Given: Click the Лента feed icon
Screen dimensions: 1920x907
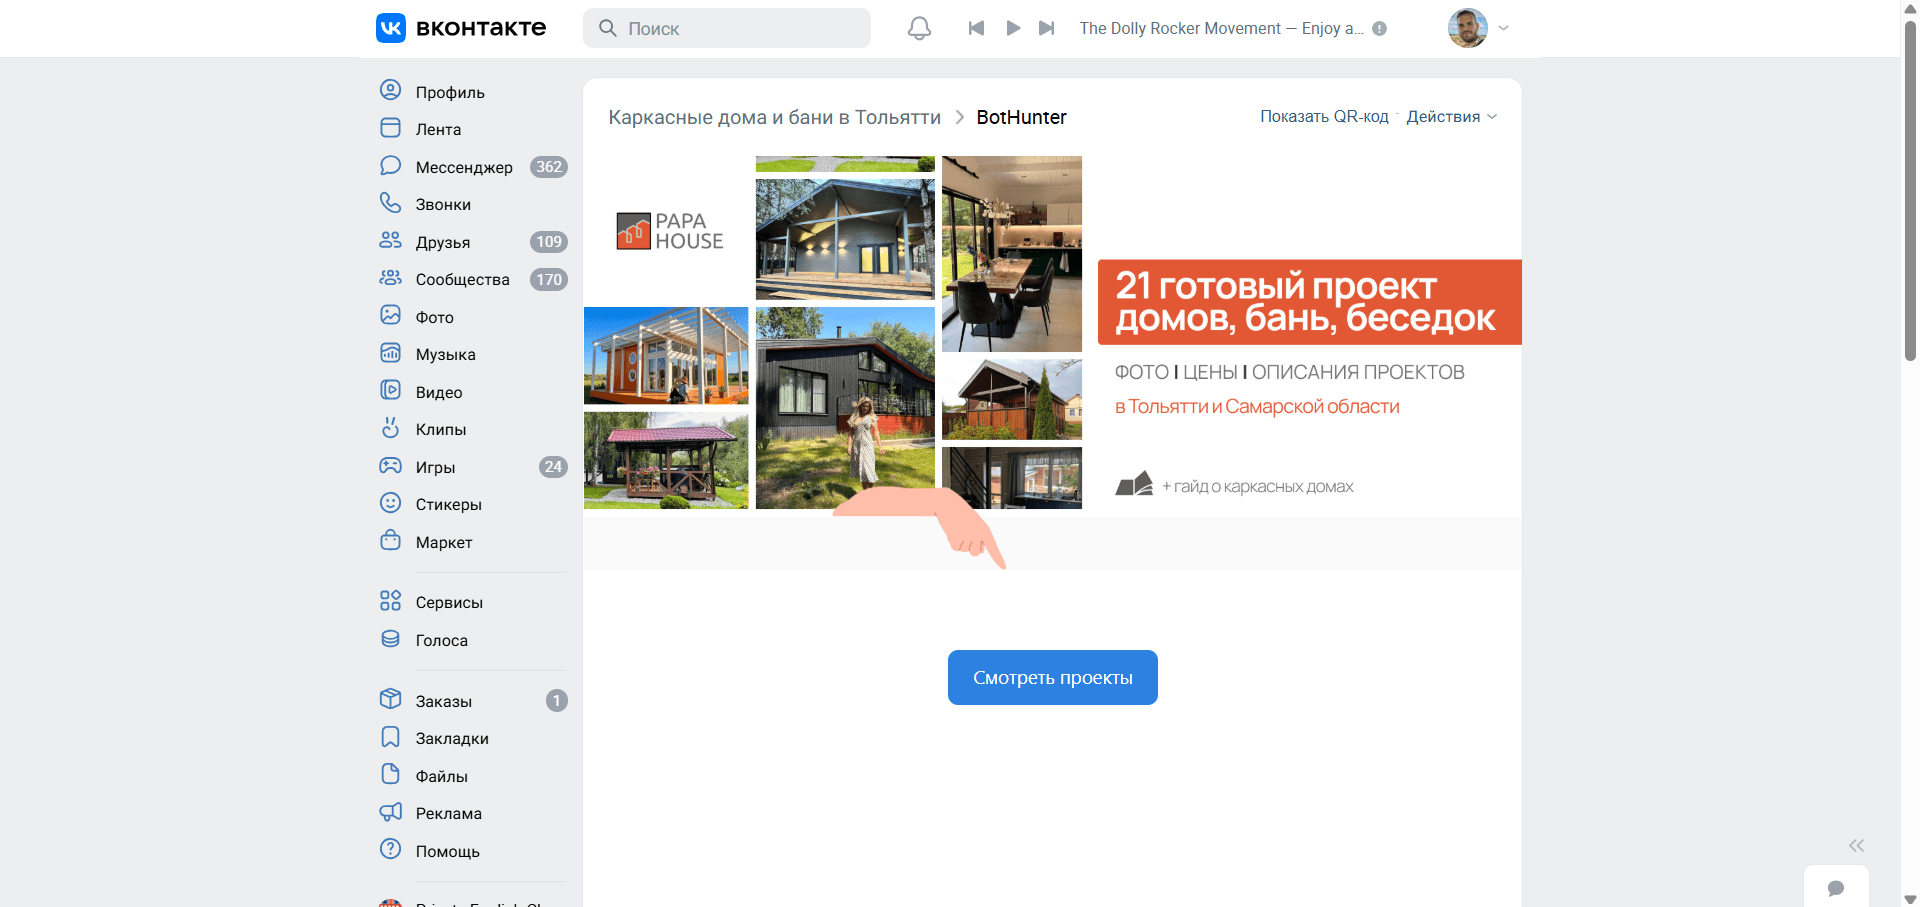Looking at the screenshot, I should point(390,128).
